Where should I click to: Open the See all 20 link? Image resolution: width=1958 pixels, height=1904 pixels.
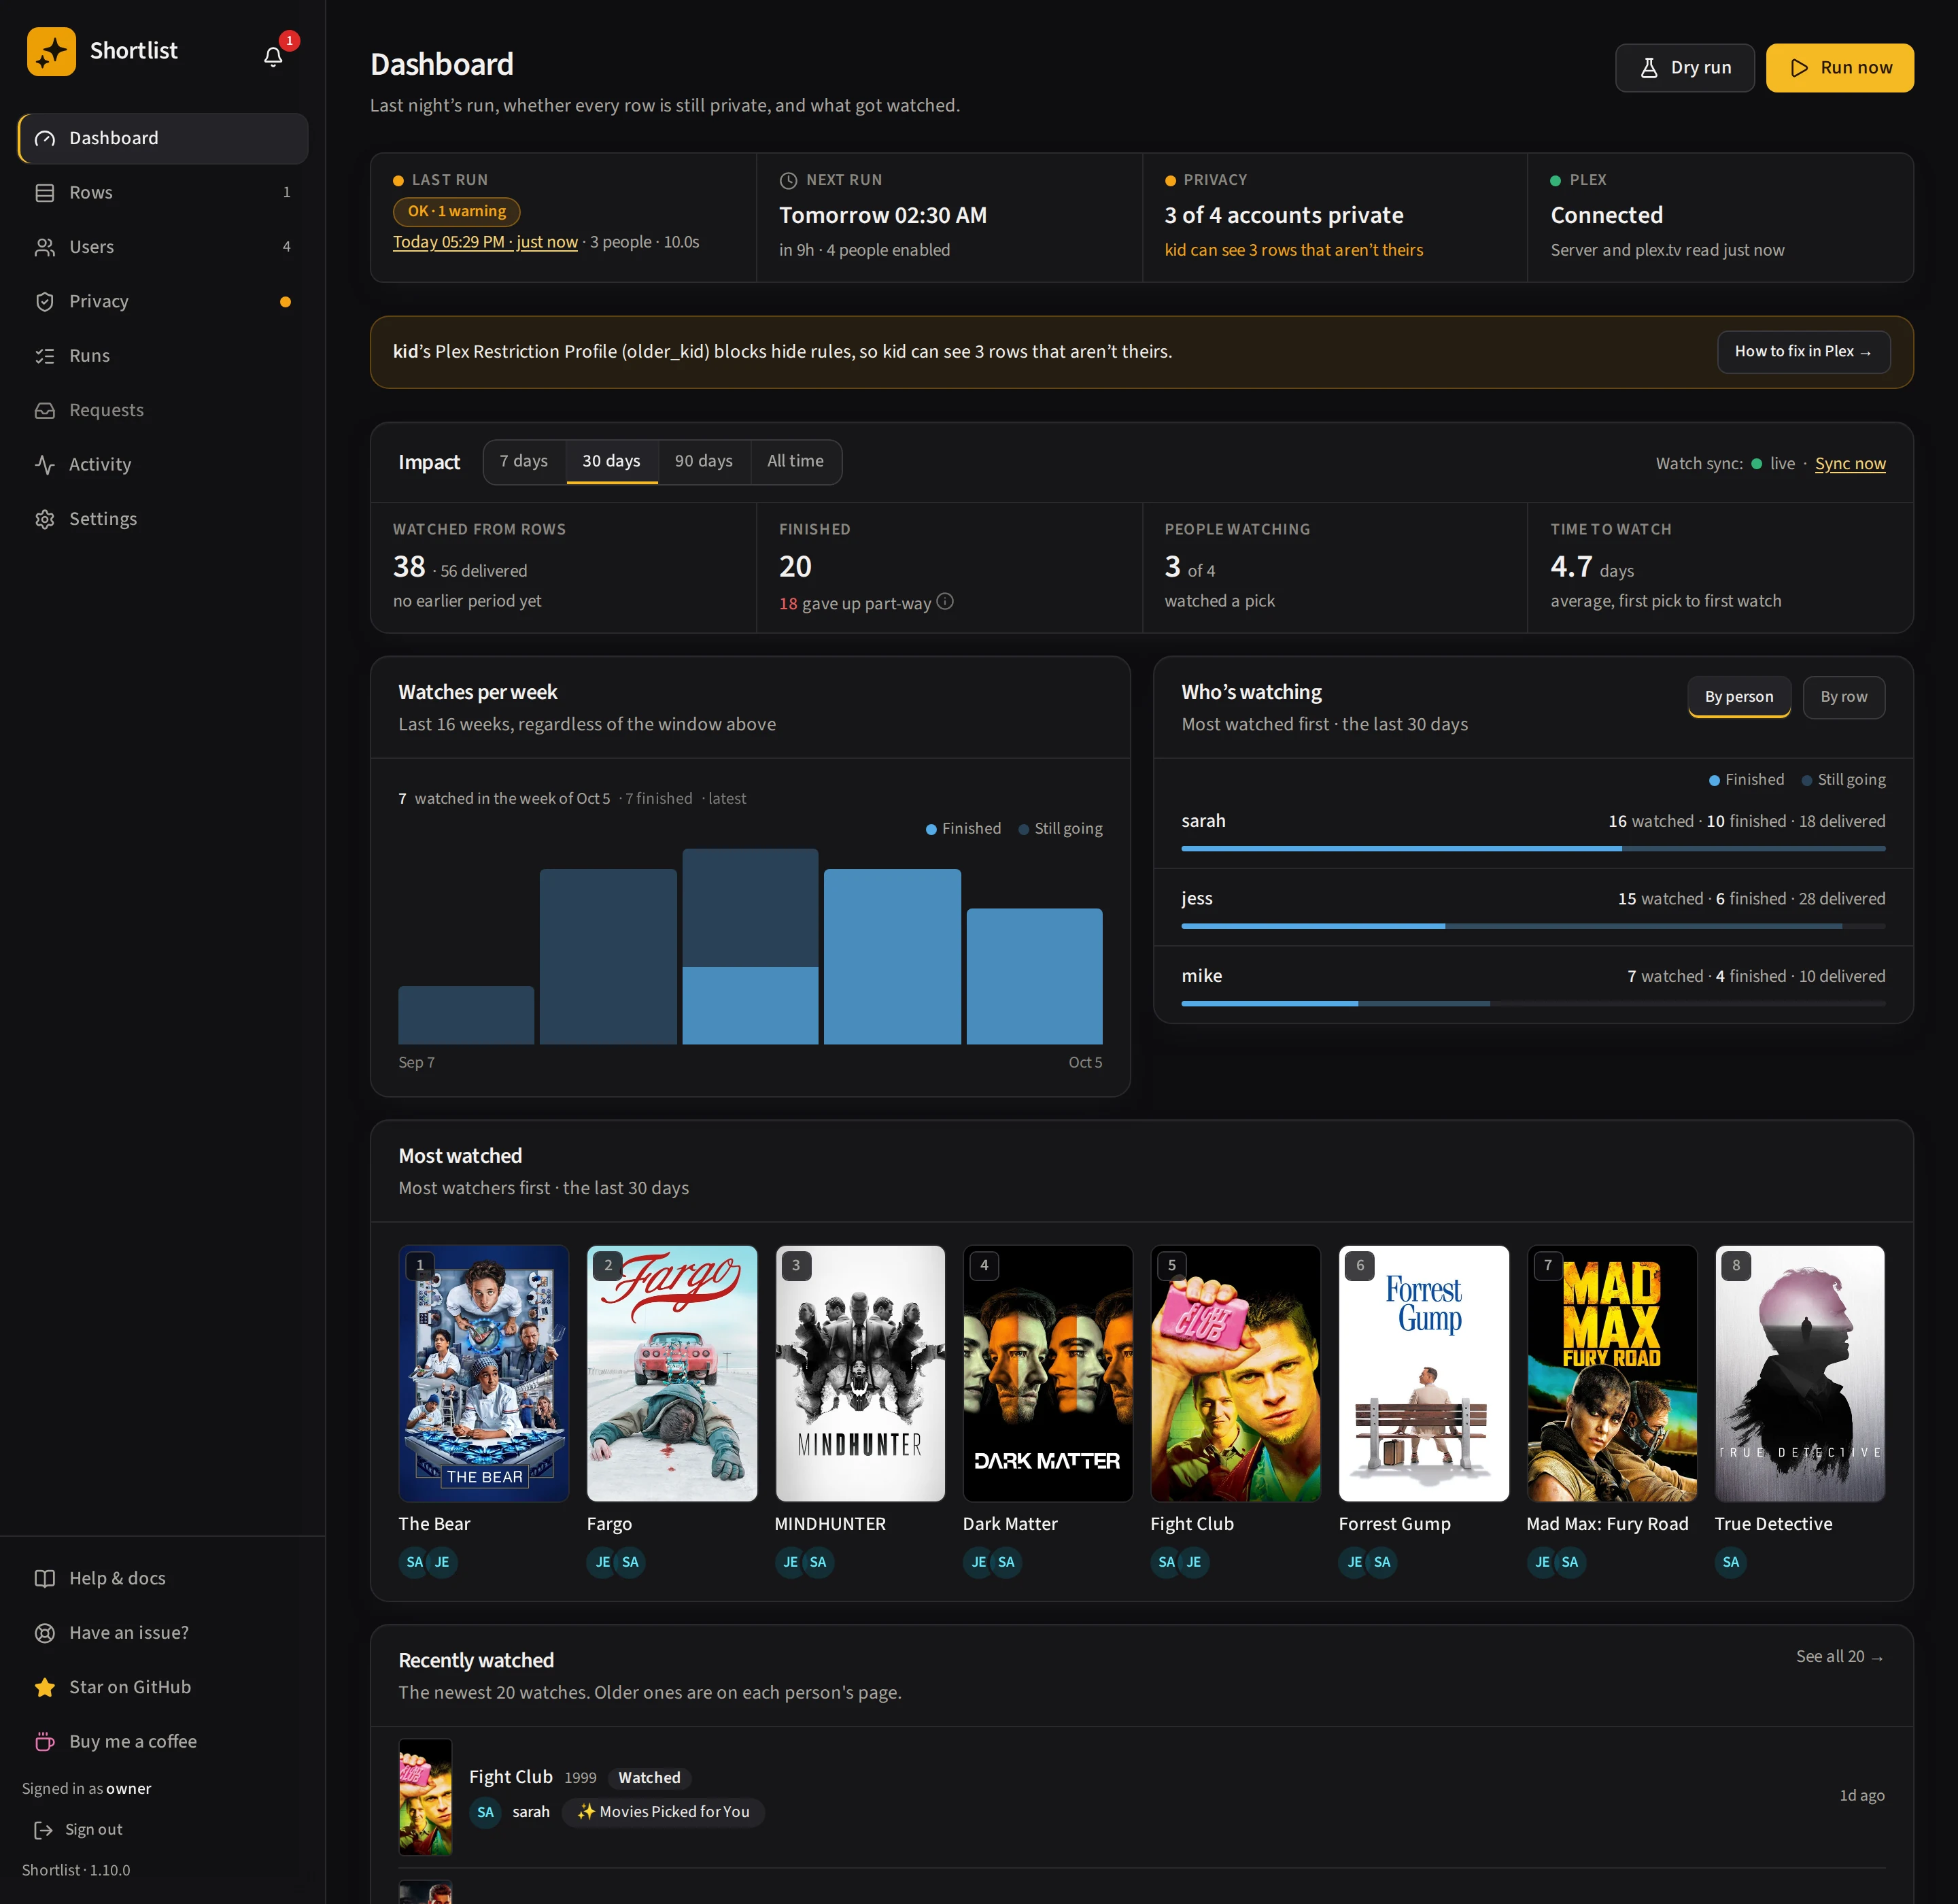click(x=1840, y=1657)
